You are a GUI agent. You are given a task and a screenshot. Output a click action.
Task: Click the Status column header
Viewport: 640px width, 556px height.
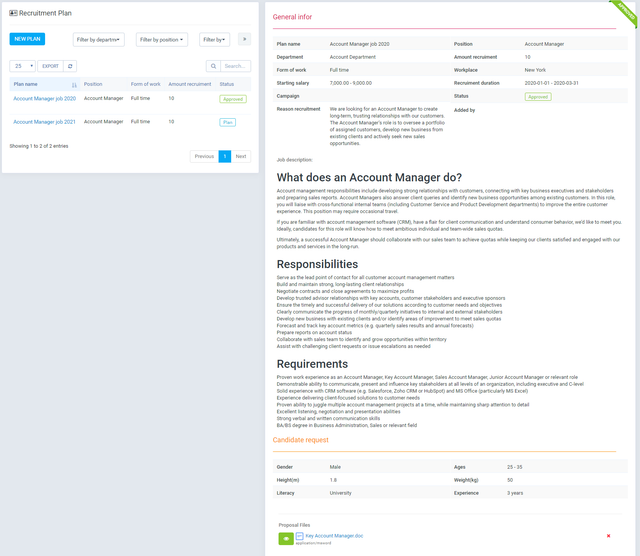click(x=227, y=84)
